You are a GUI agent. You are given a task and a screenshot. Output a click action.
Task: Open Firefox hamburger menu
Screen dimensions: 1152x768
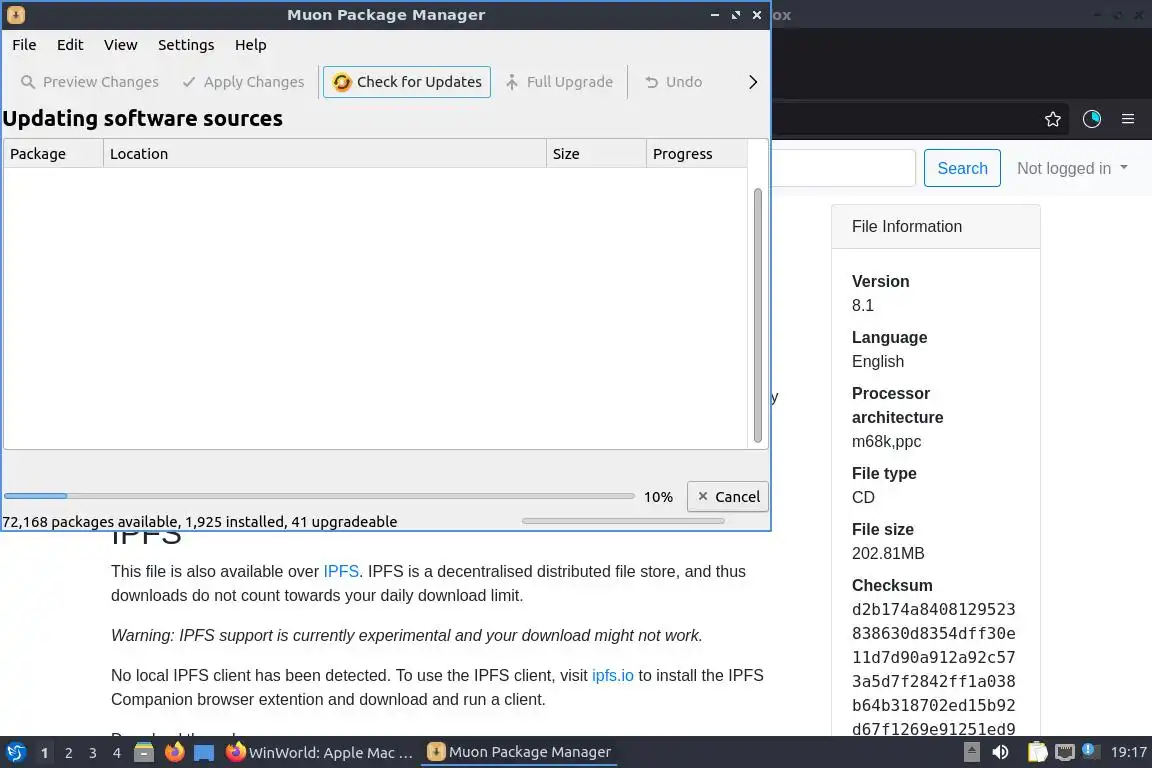[1128, 119]
